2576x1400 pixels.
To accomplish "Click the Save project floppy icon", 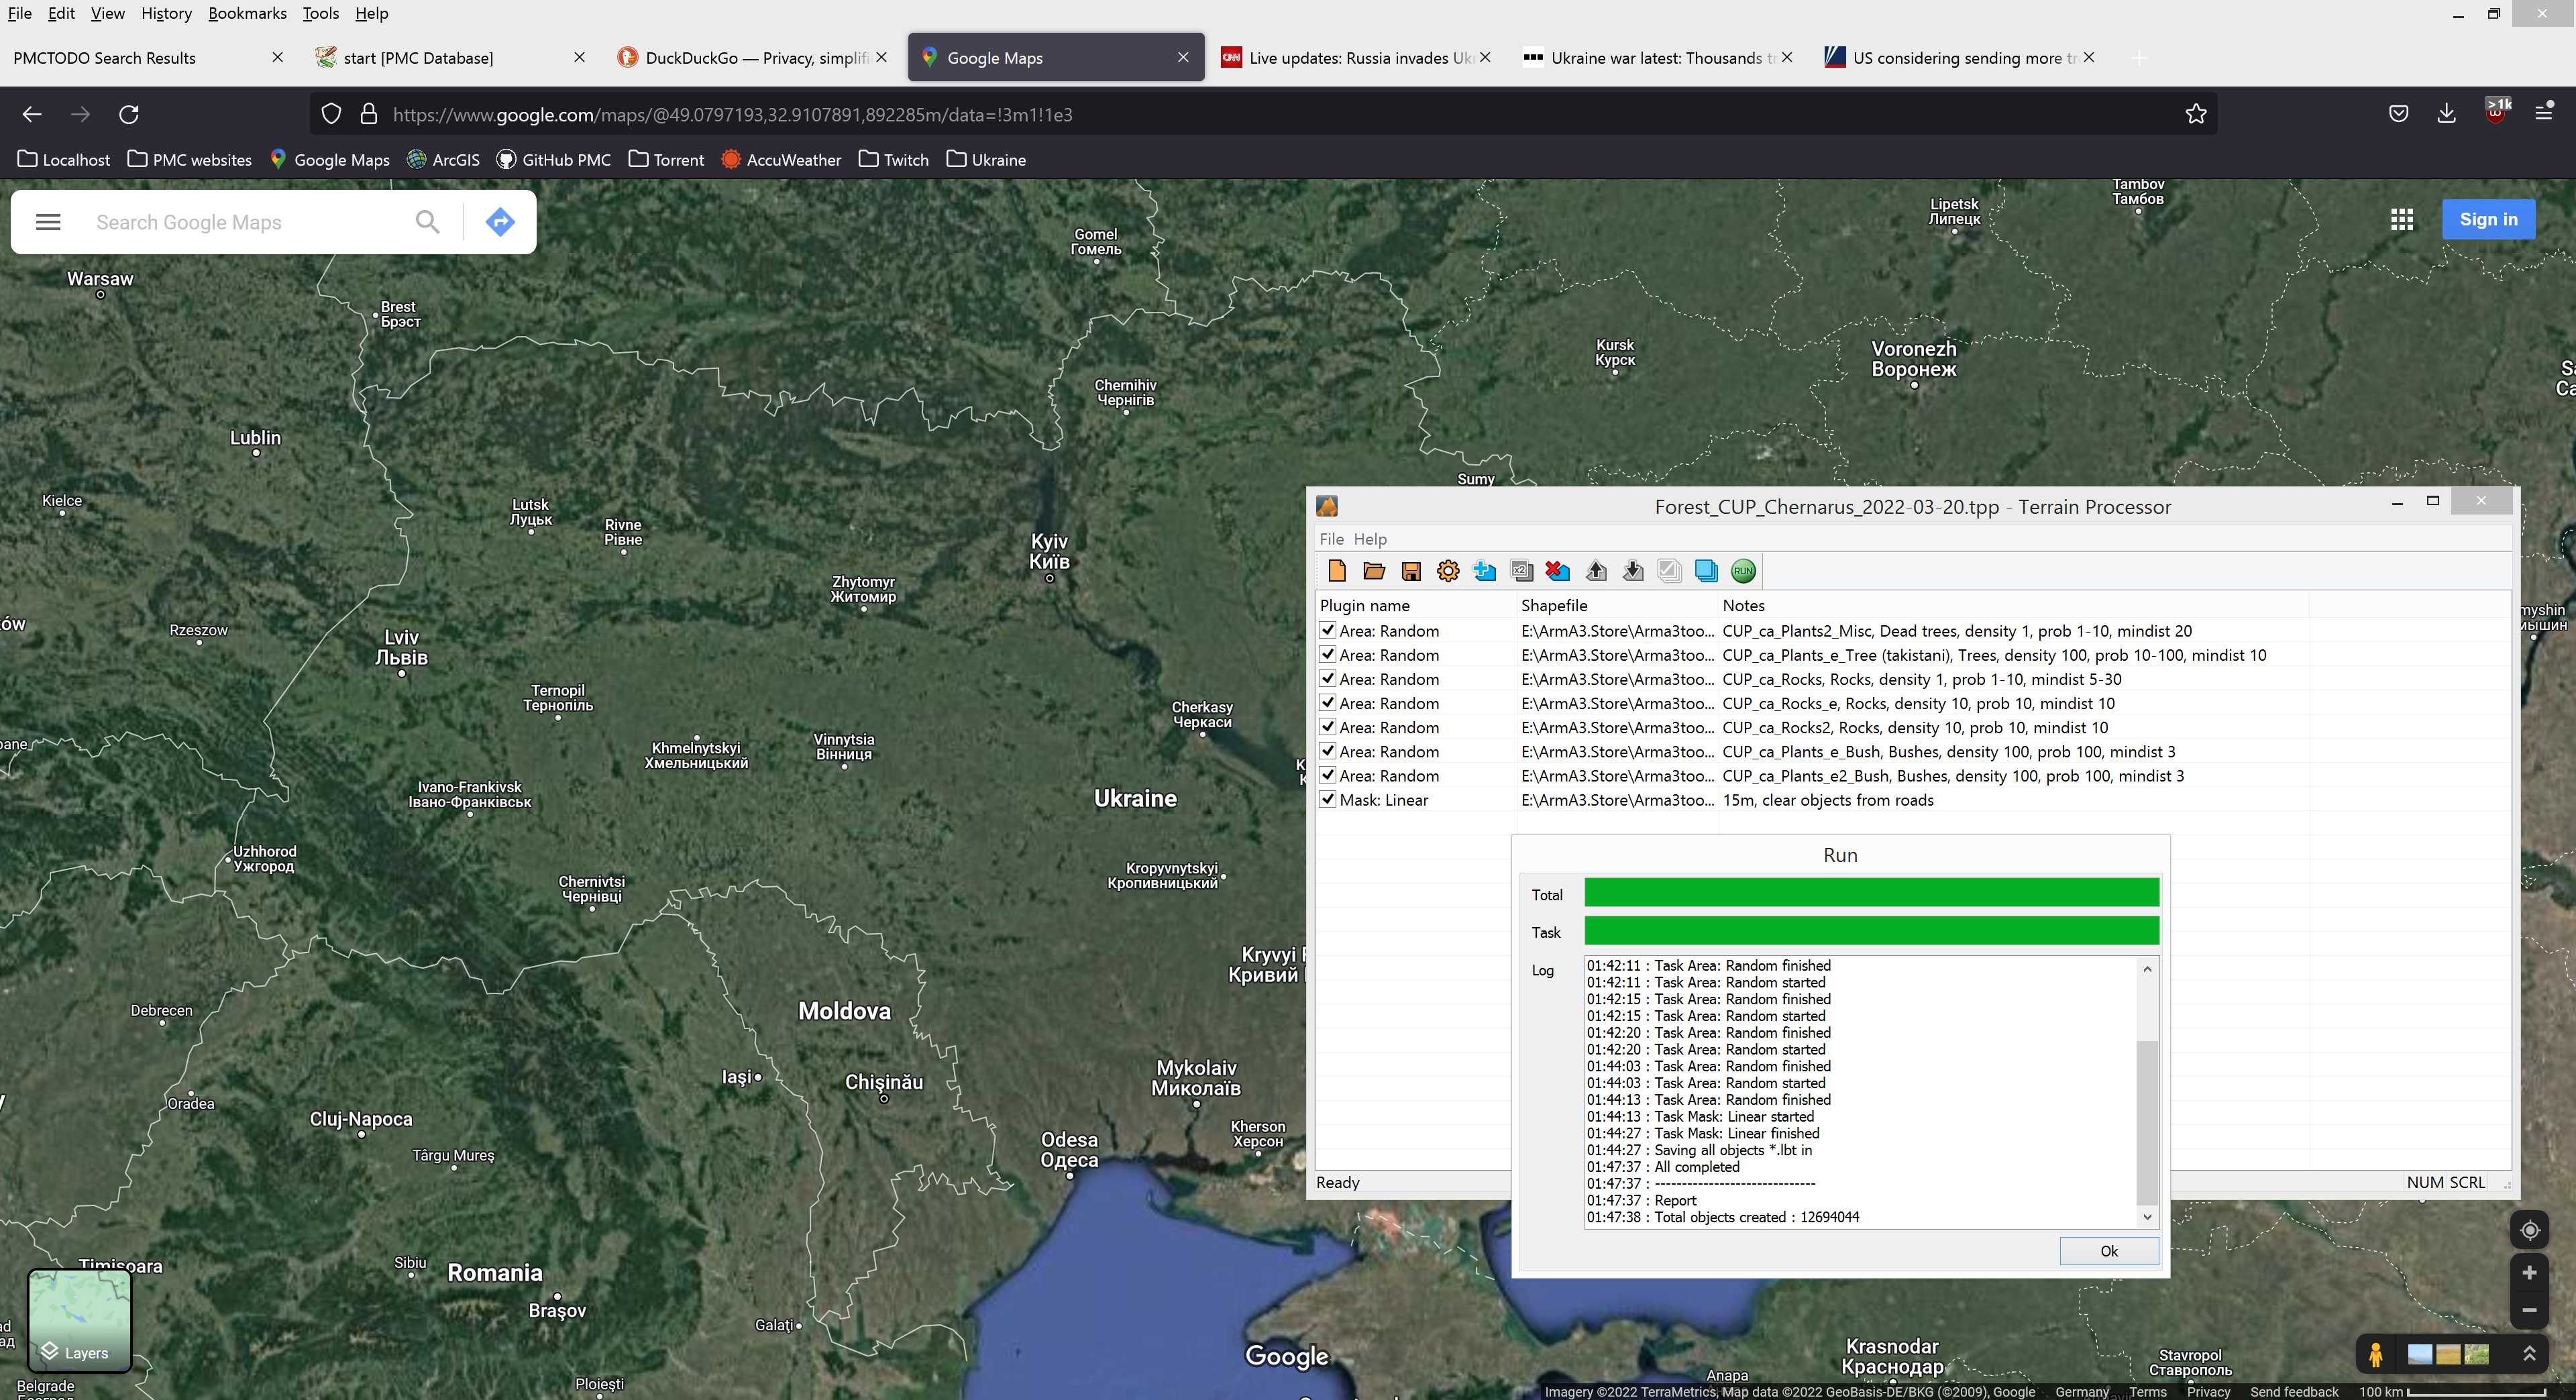I will click(x=1411, y=571).
